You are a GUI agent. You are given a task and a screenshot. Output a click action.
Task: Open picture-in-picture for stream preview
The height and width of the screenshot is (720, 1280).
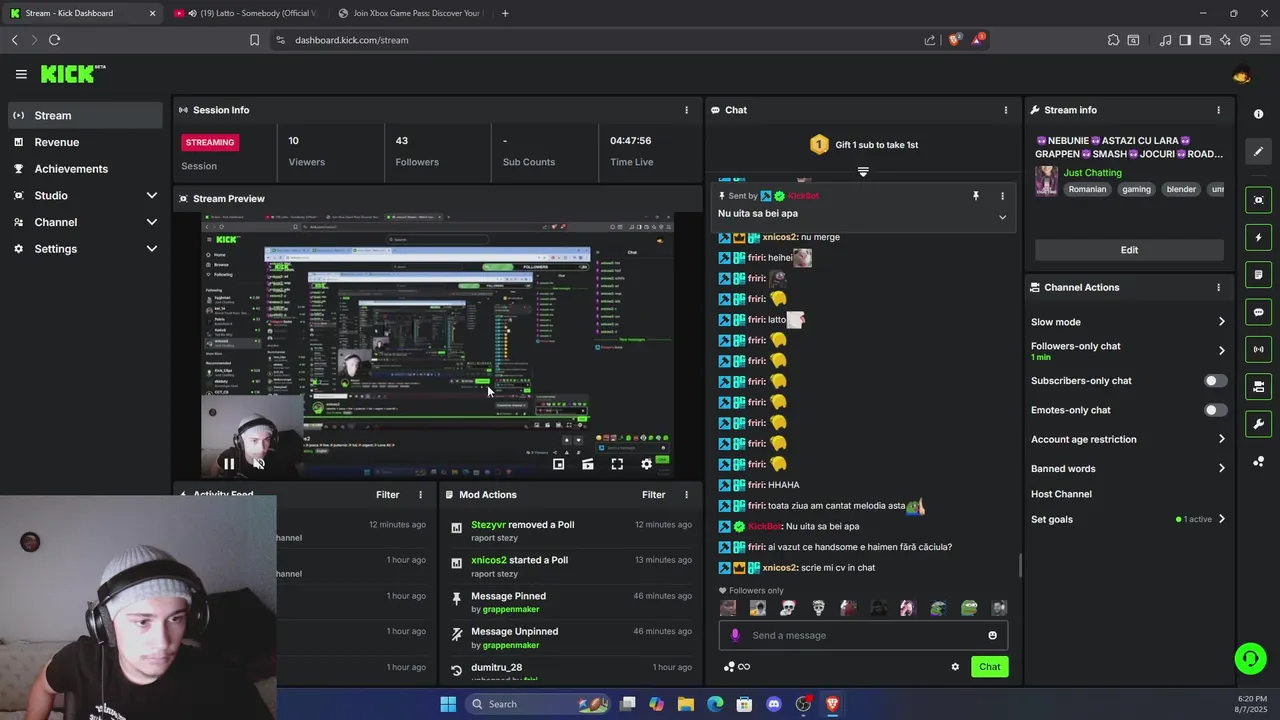pyautogui.click(x=559, y=464)
